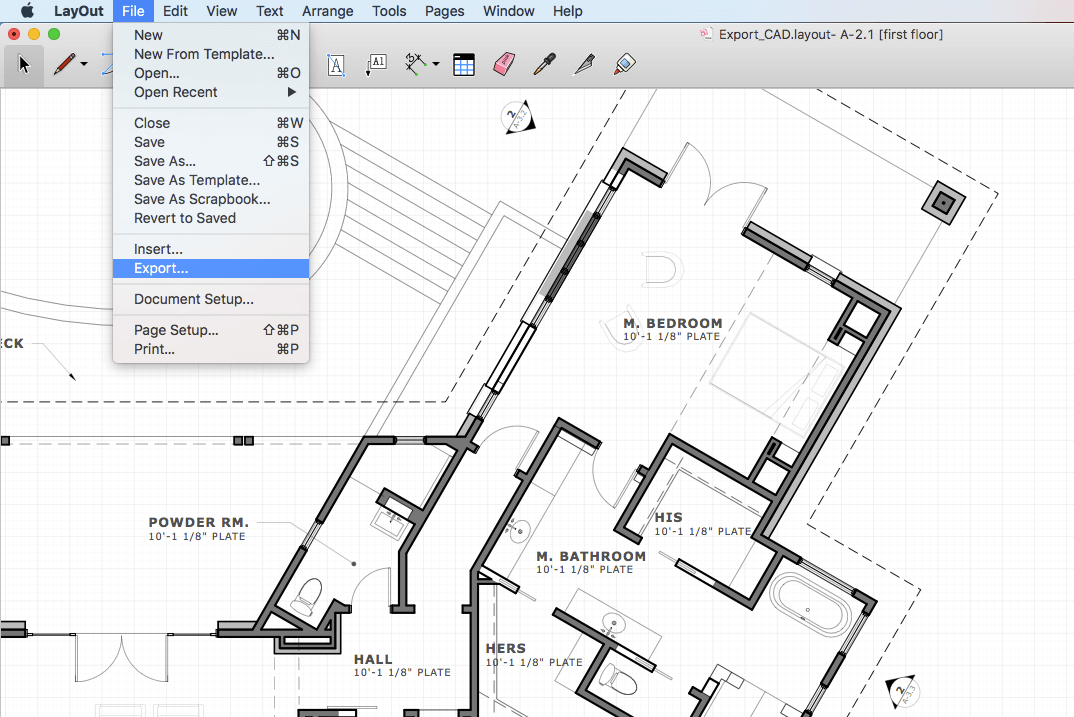
Task: Click section marker 2 near toolbar
Action: click(517, 117)
